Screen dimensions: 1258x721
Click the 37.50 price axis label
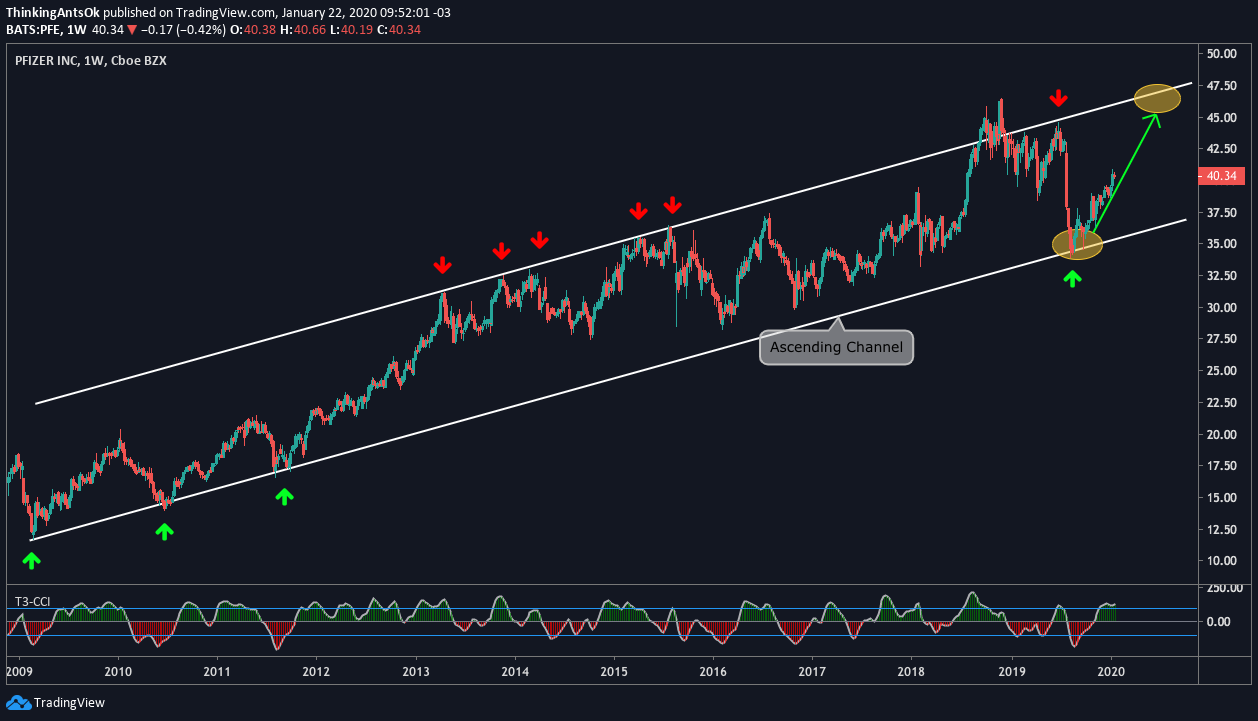pyautogui.click(x=1224, y=212)
